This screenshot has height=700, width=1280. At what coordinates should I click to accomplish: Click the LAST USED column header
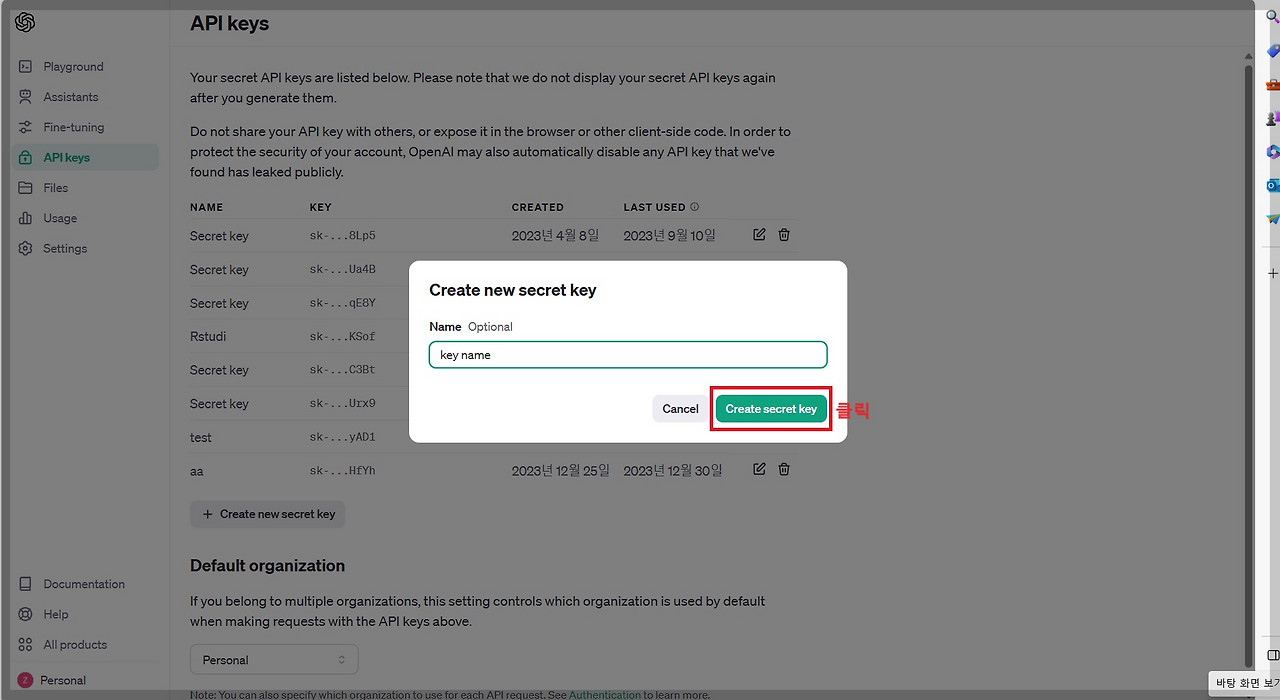click(655, 207)
